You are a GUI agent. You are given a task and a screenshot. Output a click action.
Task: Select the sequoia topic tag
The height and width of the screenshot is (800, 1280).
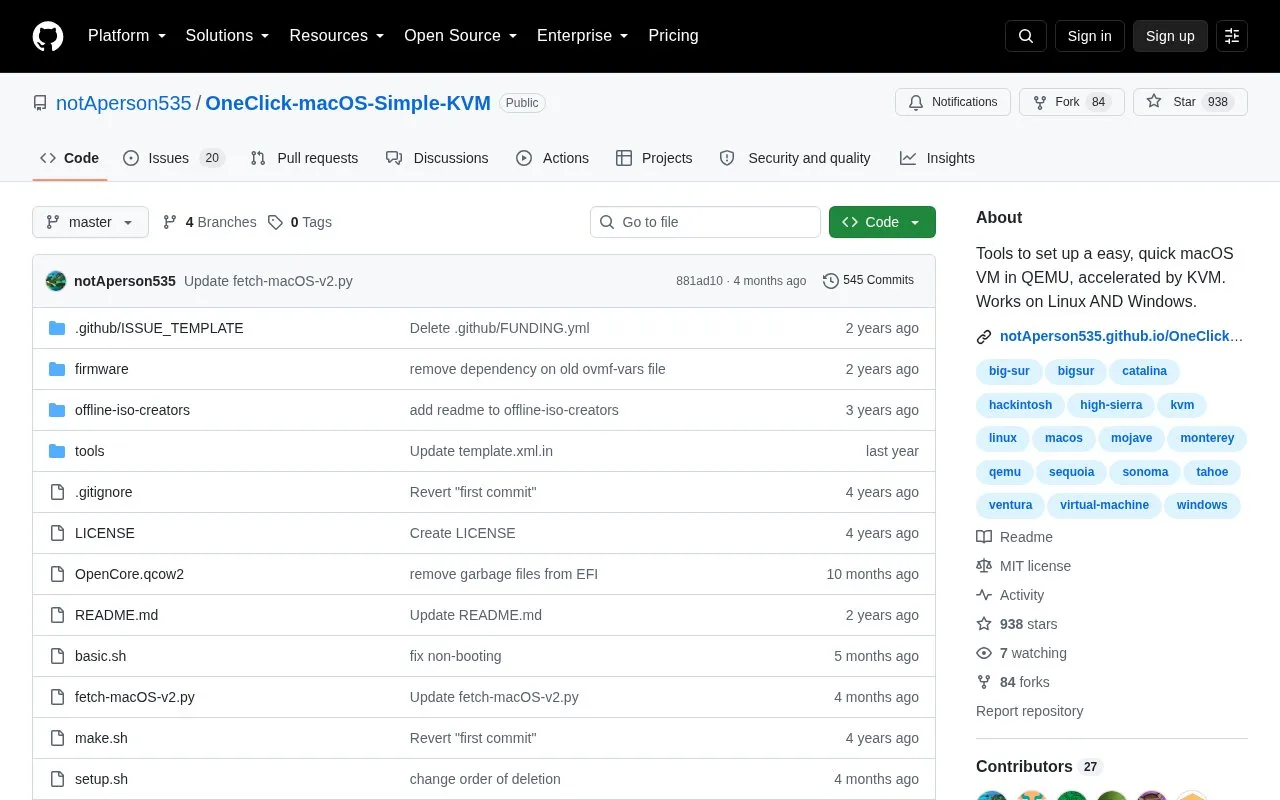tap(1071, 472)
